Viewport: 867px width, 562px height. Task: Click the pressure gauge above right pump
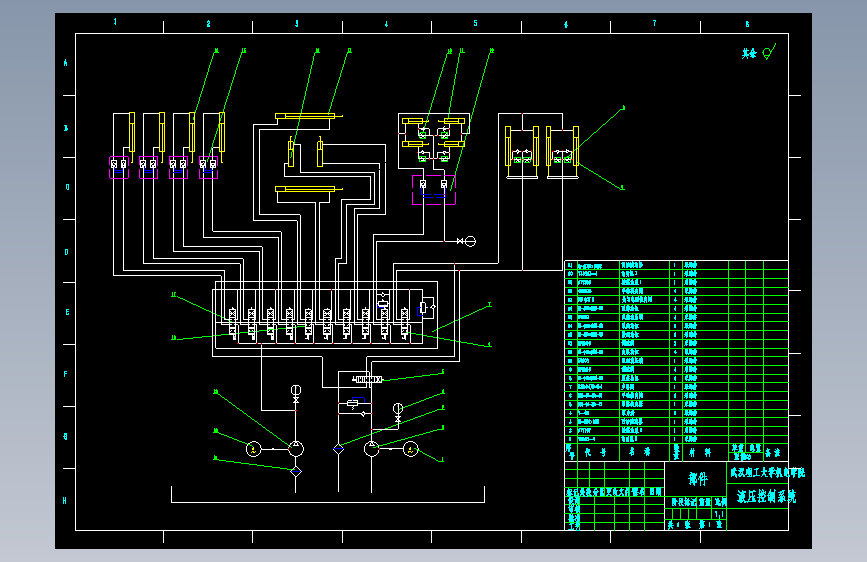(398, 408)
